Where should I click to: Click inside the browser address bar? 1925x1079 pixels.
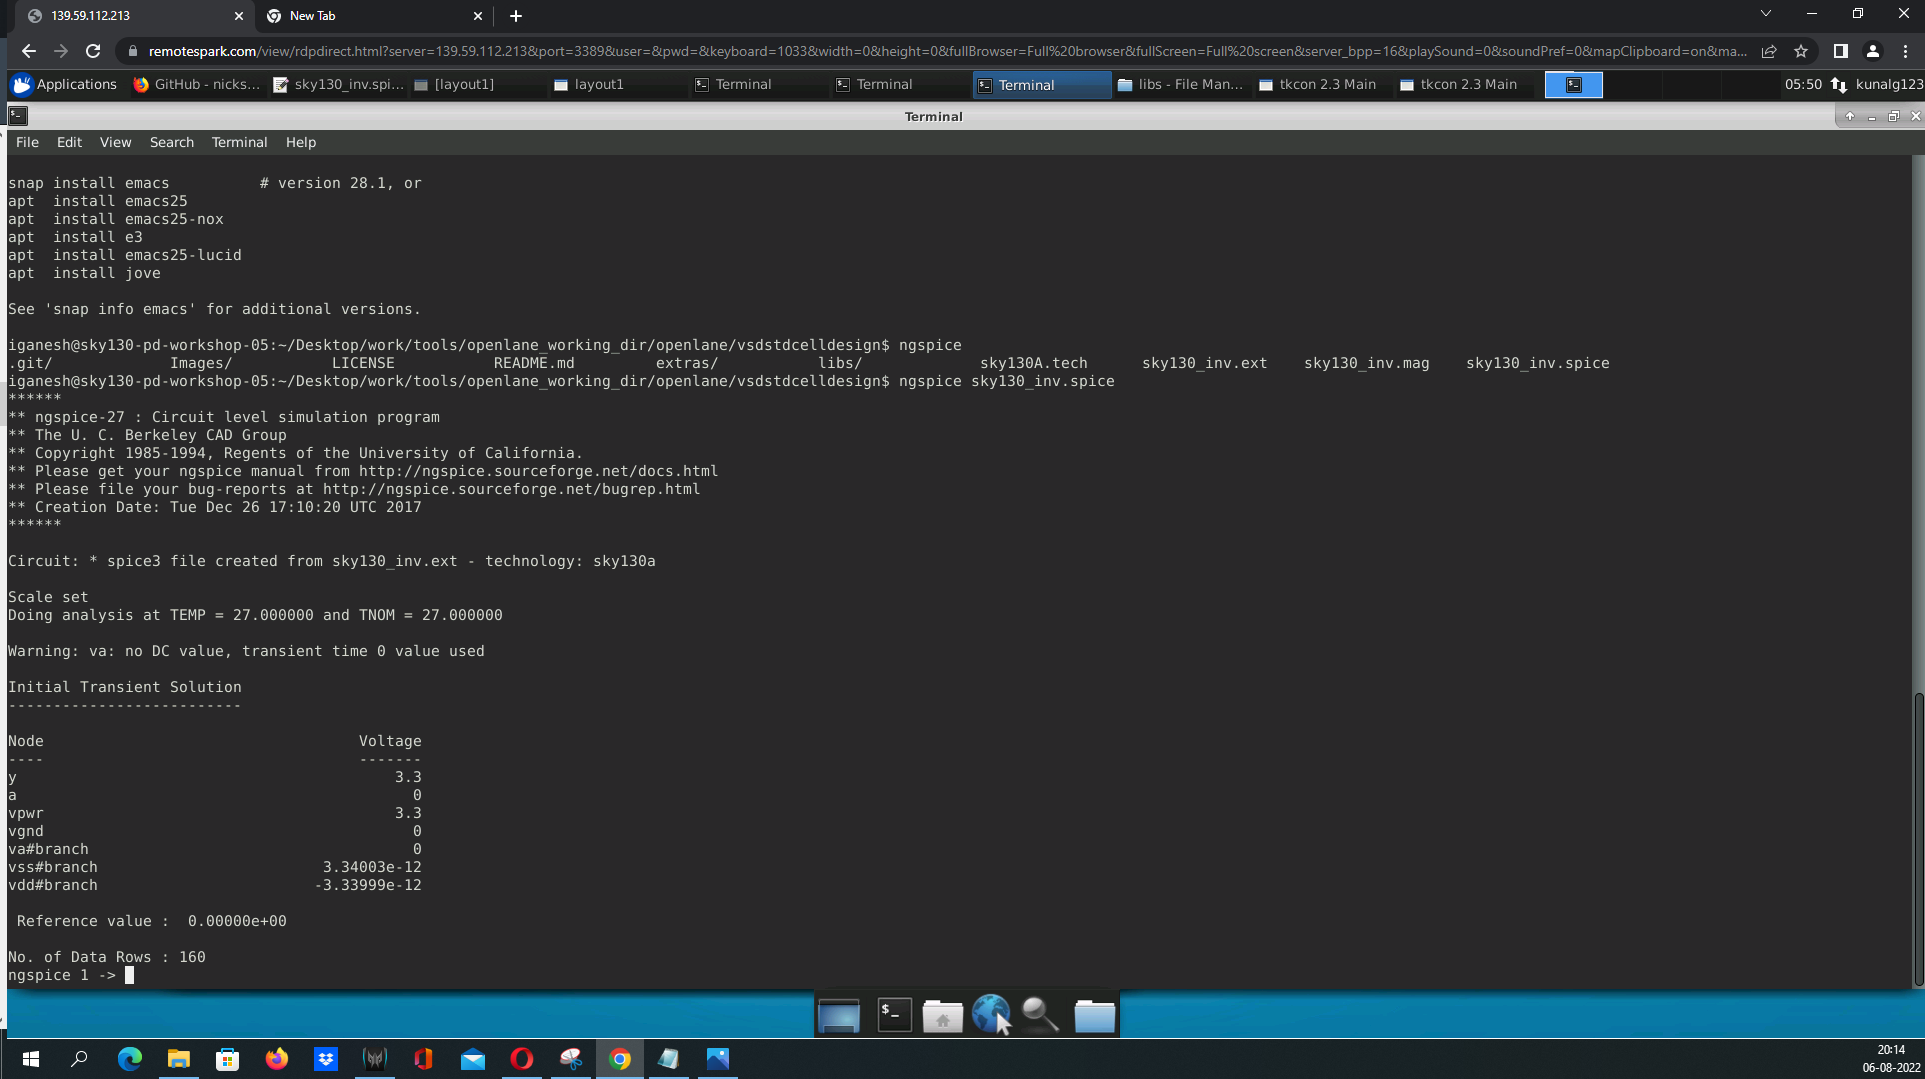pos(600,50)
